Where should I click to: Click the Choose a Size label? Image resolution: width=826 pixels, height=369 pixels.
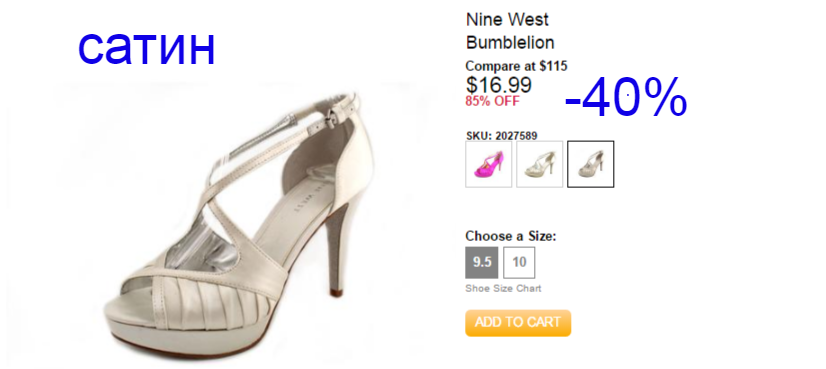pyautogui.click(x=510, y=236)
